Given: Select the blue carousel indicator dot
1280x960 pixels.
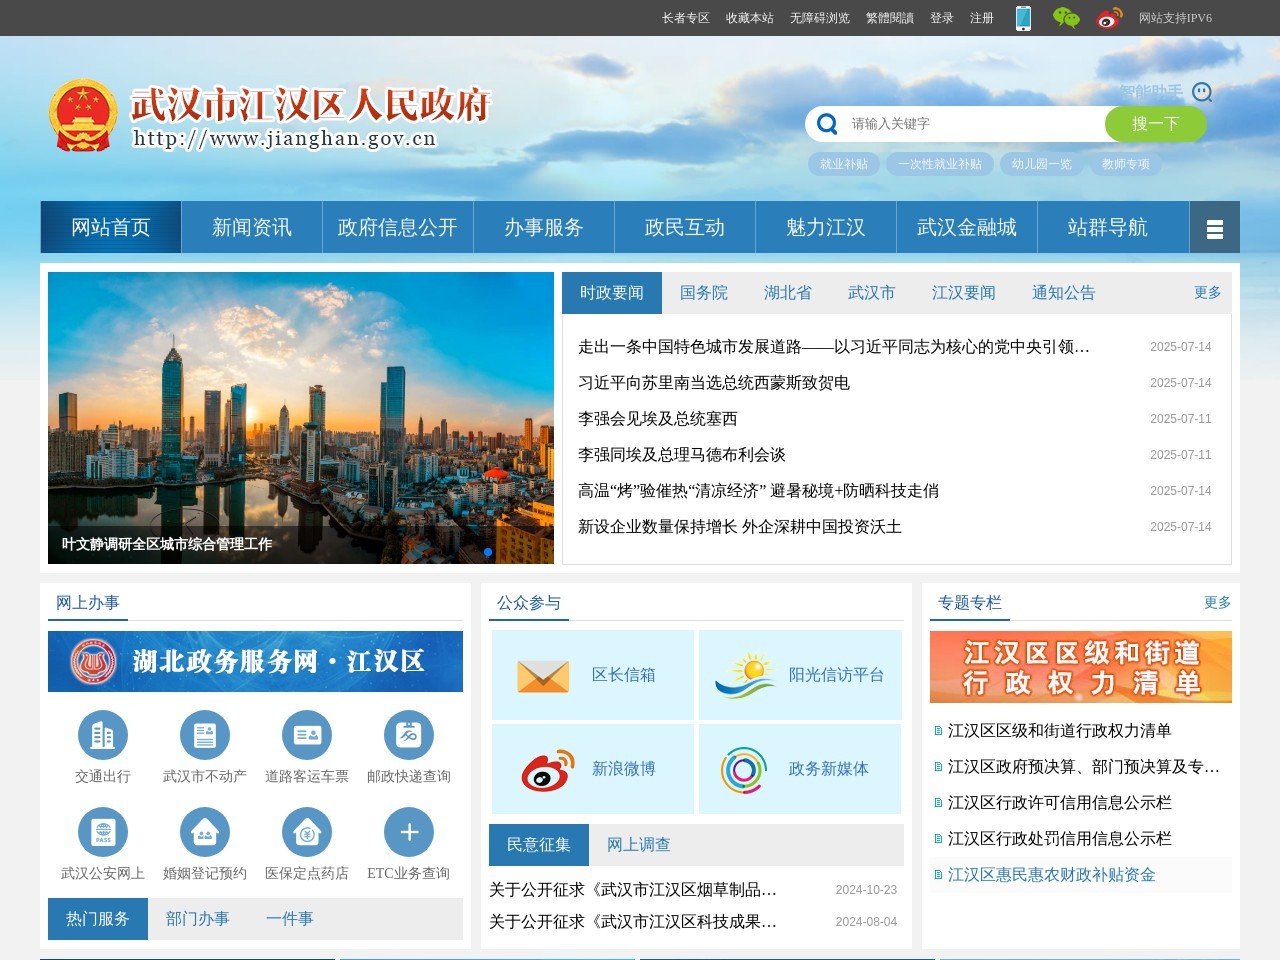Looking at the screenshot, I should pos(488,552).
